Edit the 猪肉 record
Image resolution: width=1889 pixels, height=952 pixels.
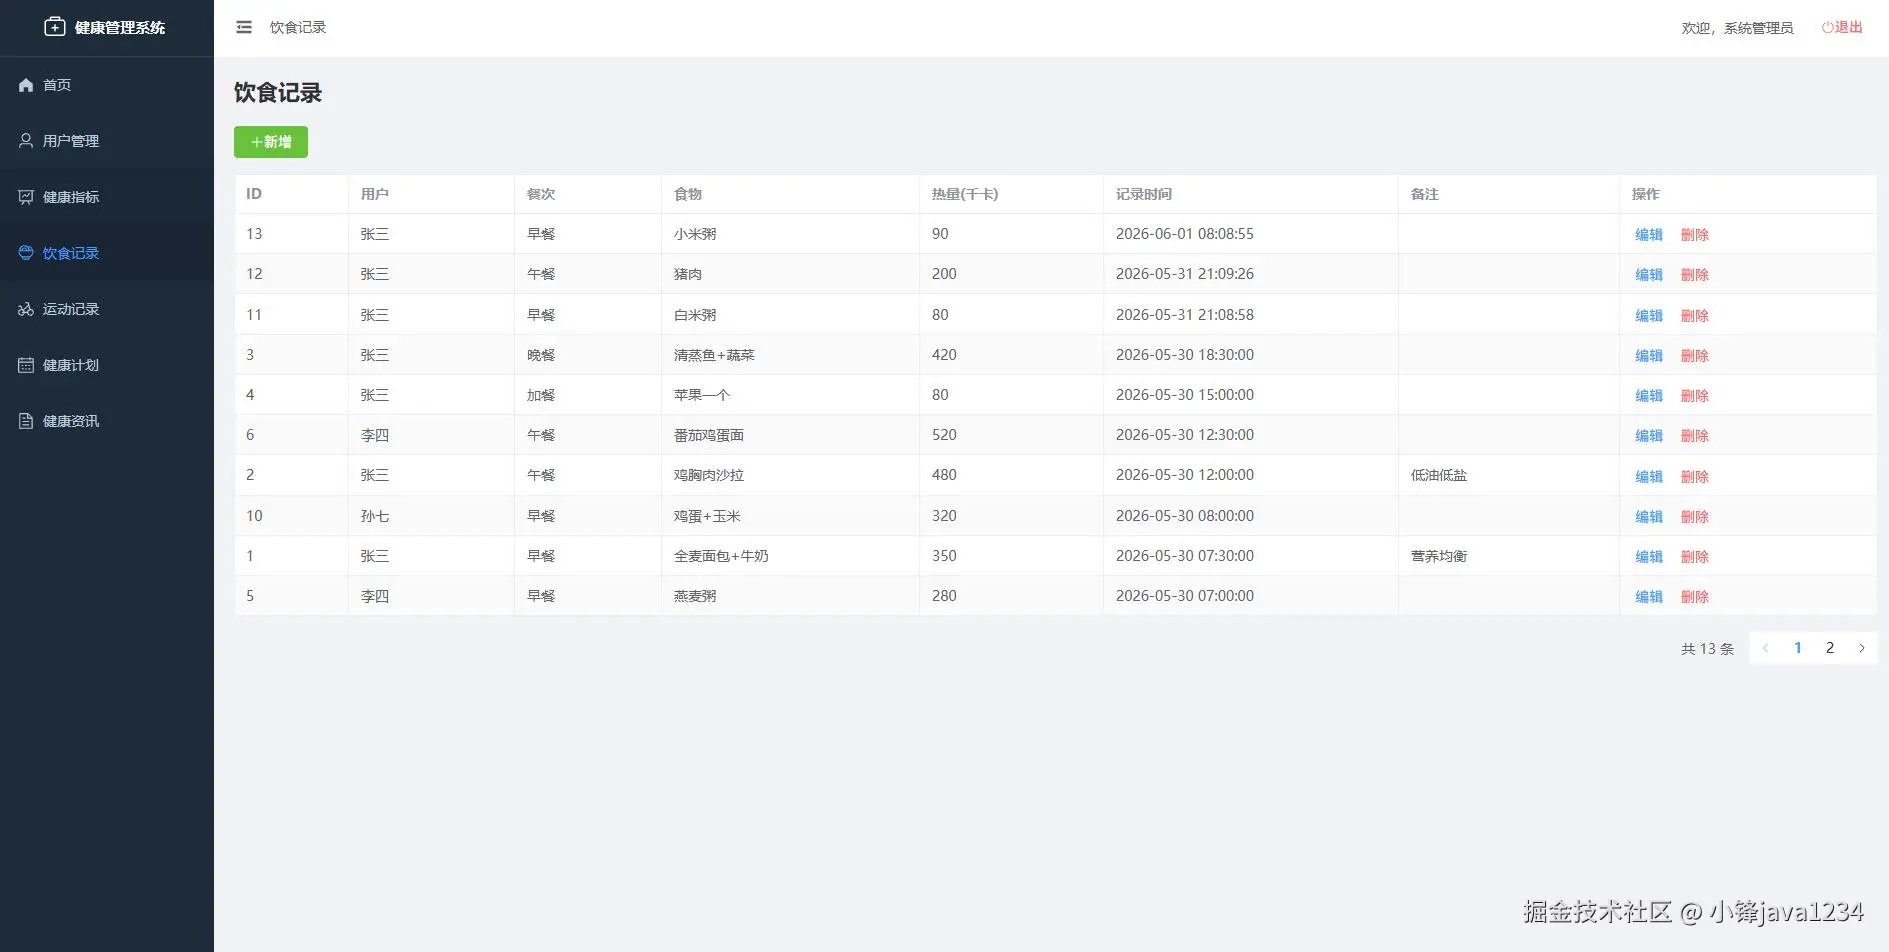point(1649,275)
